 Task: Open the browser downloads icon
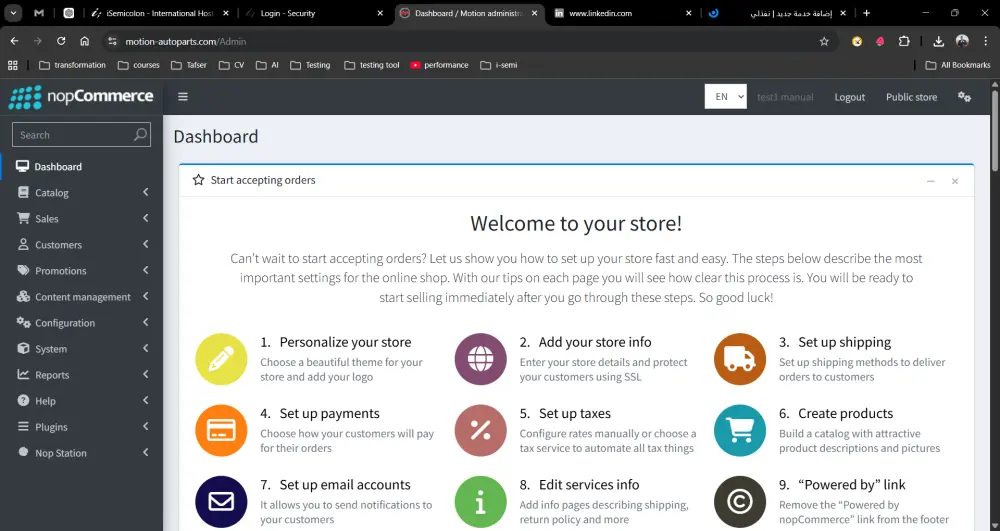coord(938,41)
